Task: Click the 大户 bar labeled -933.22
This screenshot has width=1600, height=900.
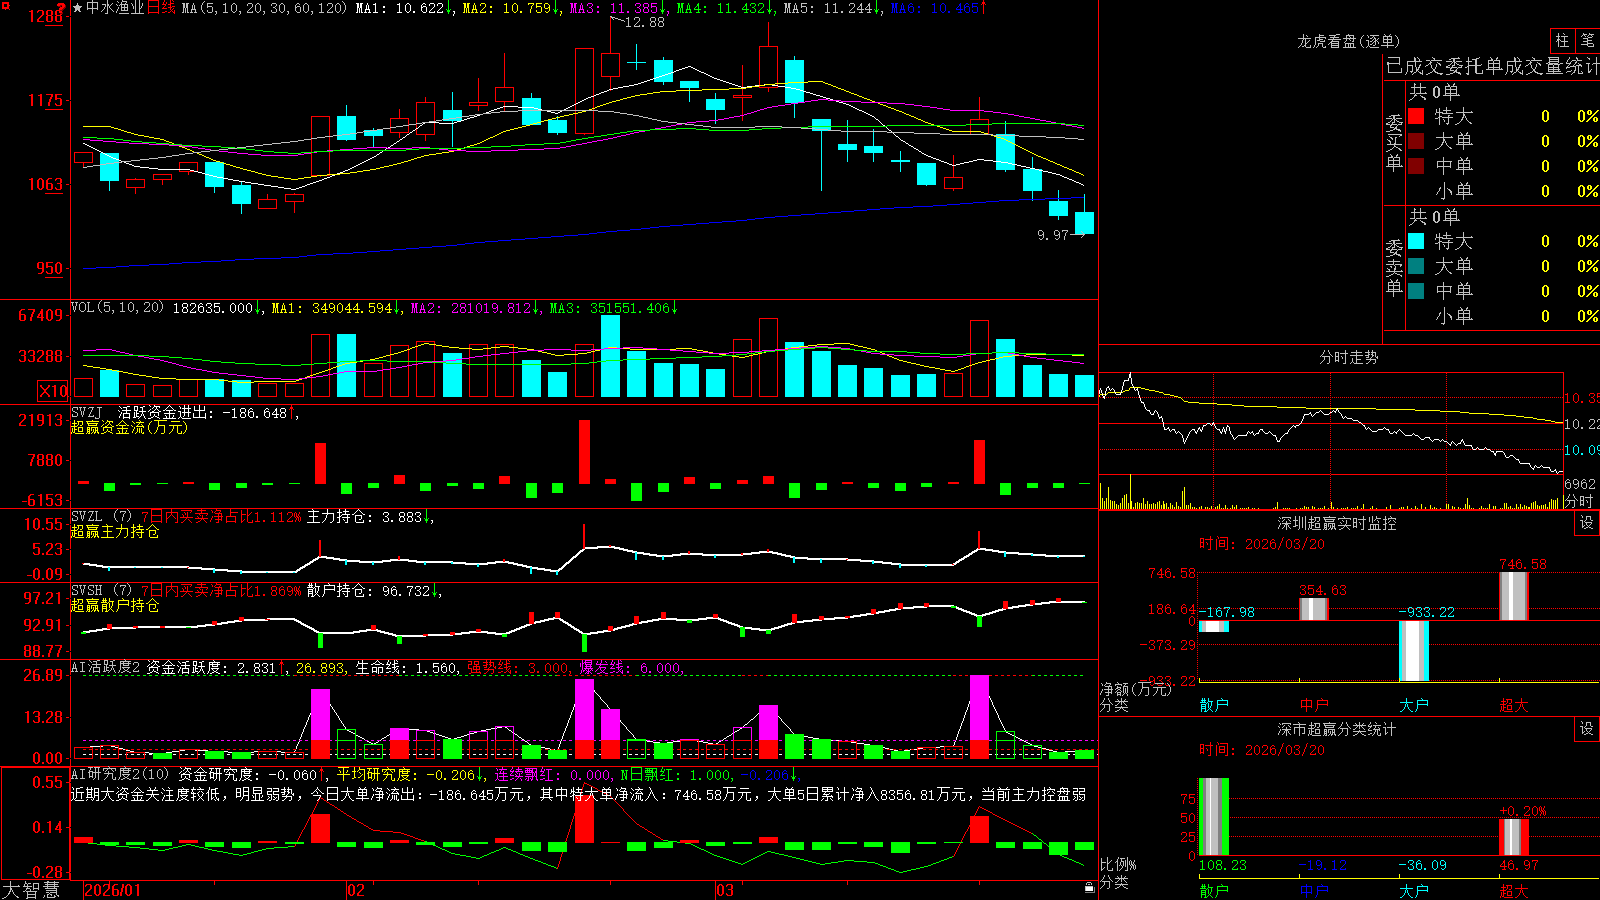Action: coord(1414,651)
